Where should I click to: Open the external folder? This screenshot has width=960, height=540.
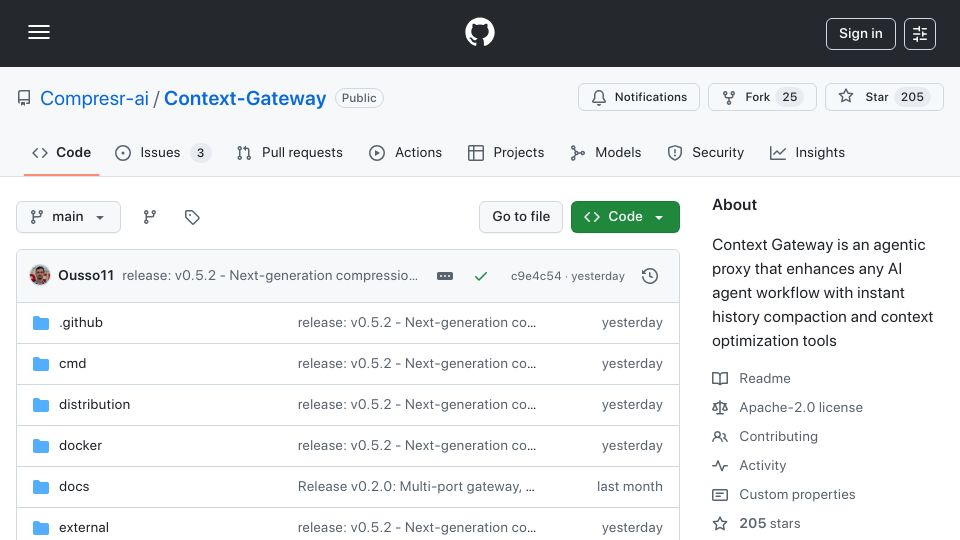click(84, 528)
